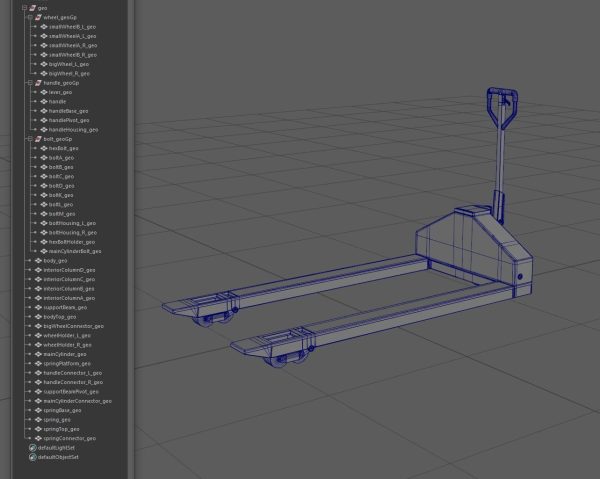
Task: Click the mesh icon of handleBase_geo
Action: click(44, 111)
